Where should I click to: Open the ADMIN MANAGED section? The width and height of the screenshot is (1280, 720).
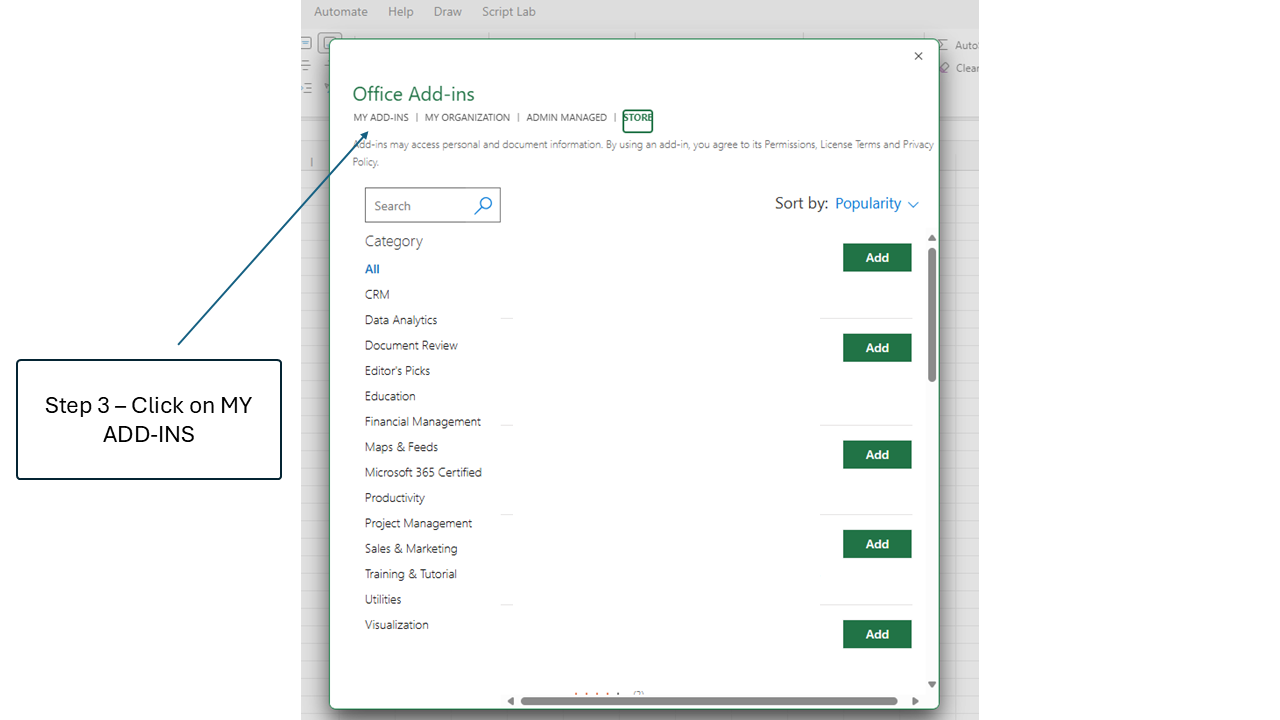(x=566, y=117)
